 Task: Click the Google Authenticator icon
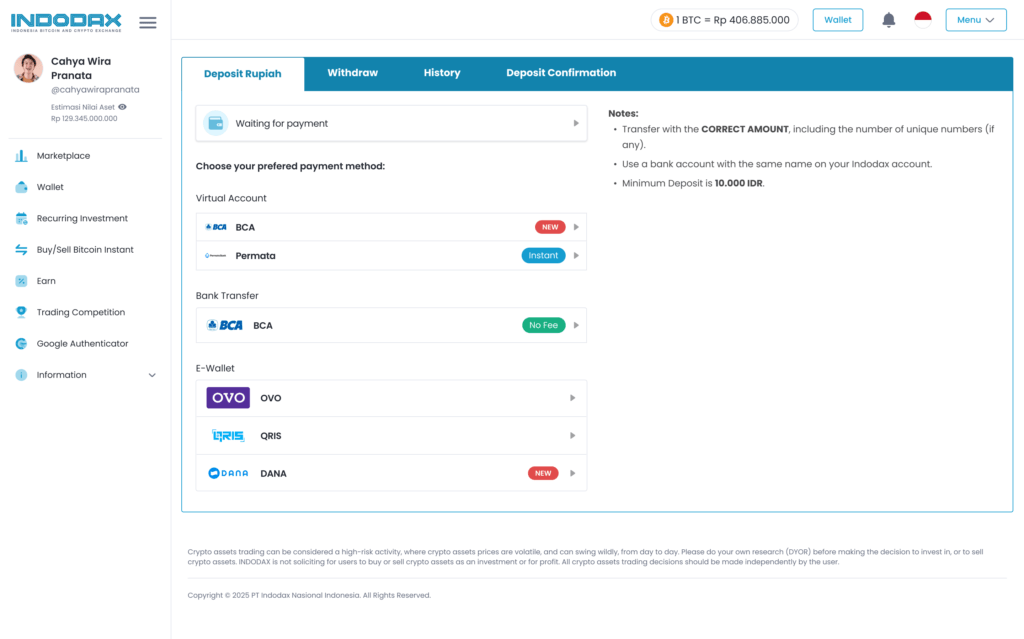coord(22,344)
